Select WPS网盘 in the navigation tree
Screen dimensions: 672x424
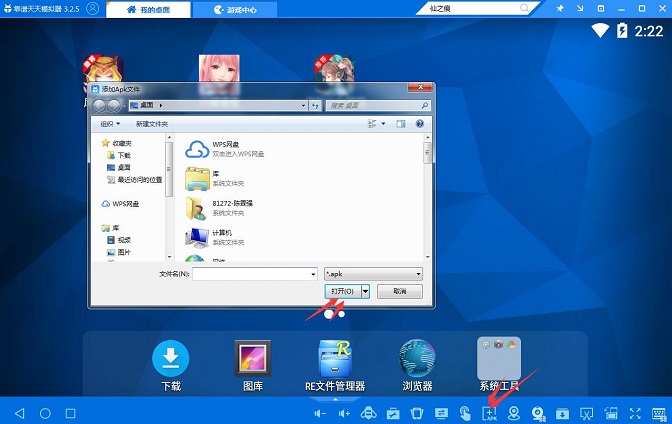pyautogui.click(x=125, y=203)
